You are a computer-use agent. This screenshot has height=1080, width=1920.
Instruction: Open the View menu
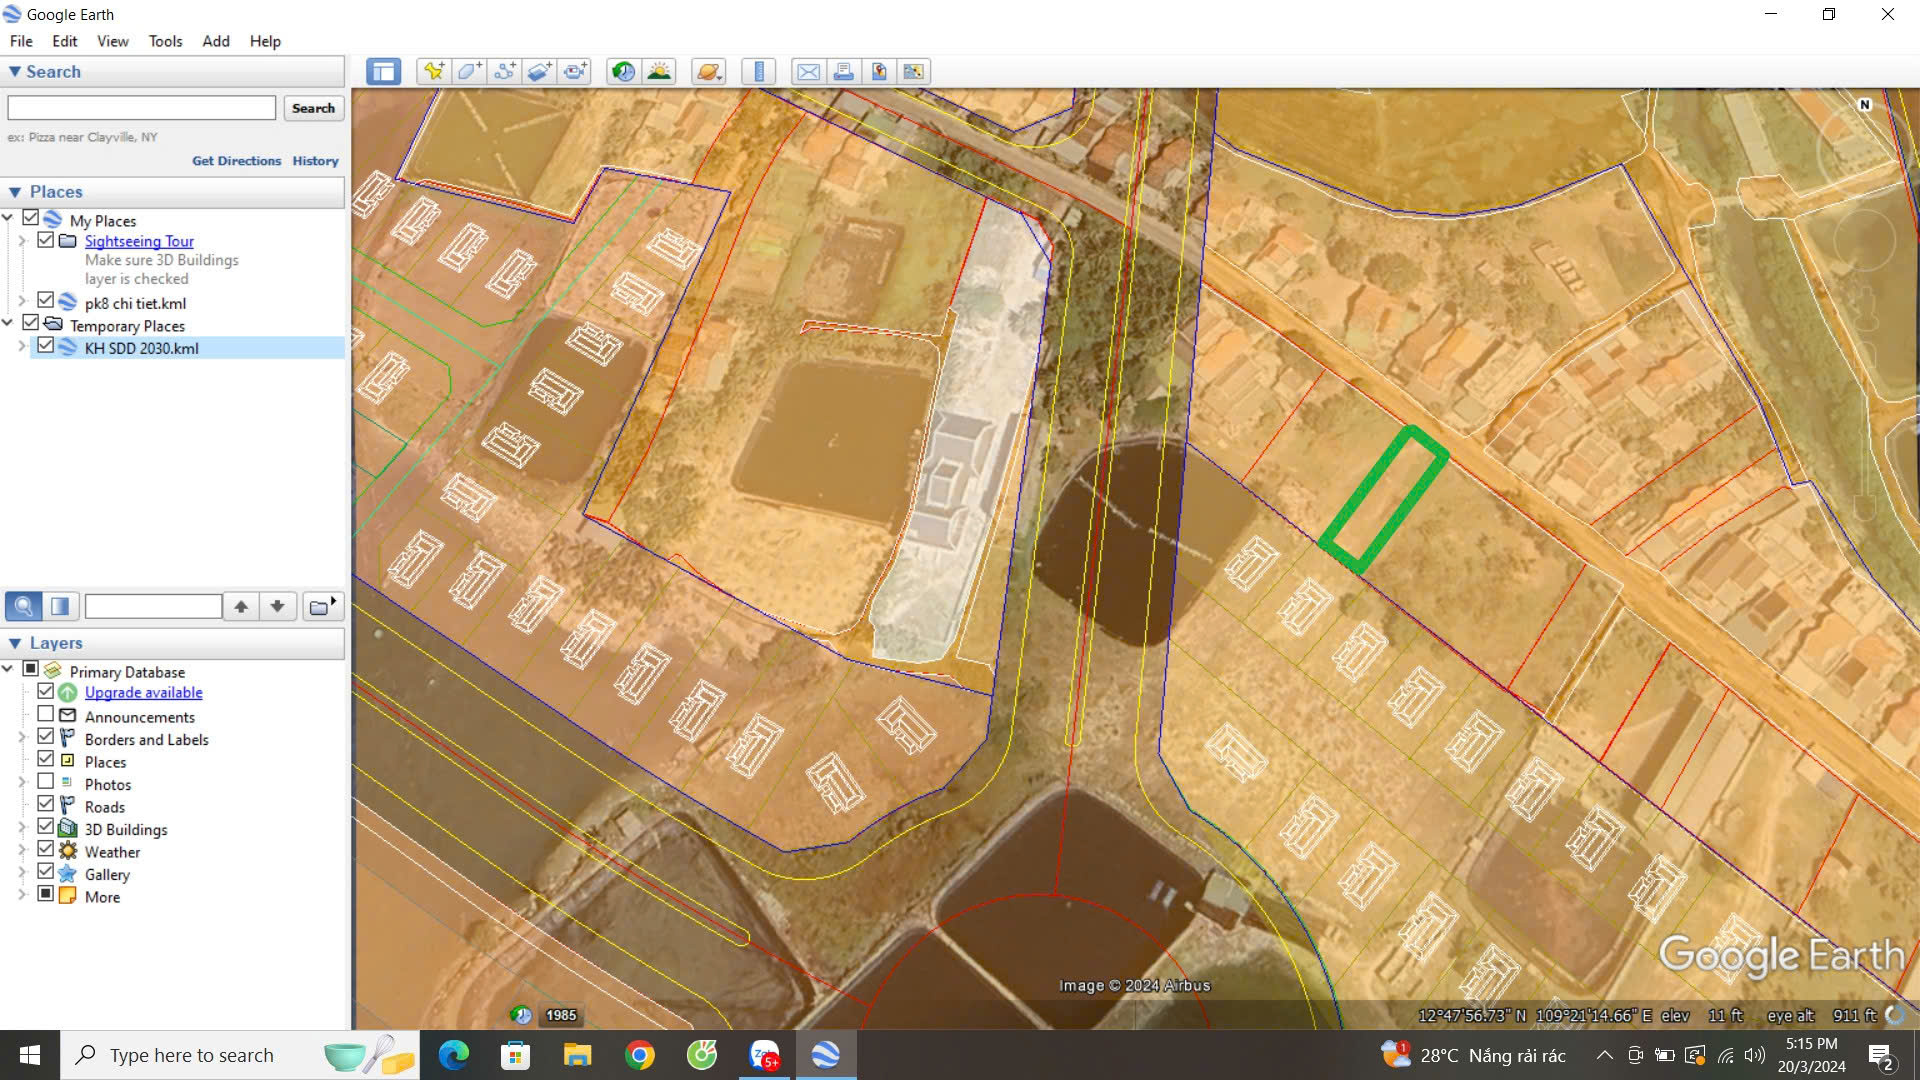pyautogui.click(x=113, y=41)
